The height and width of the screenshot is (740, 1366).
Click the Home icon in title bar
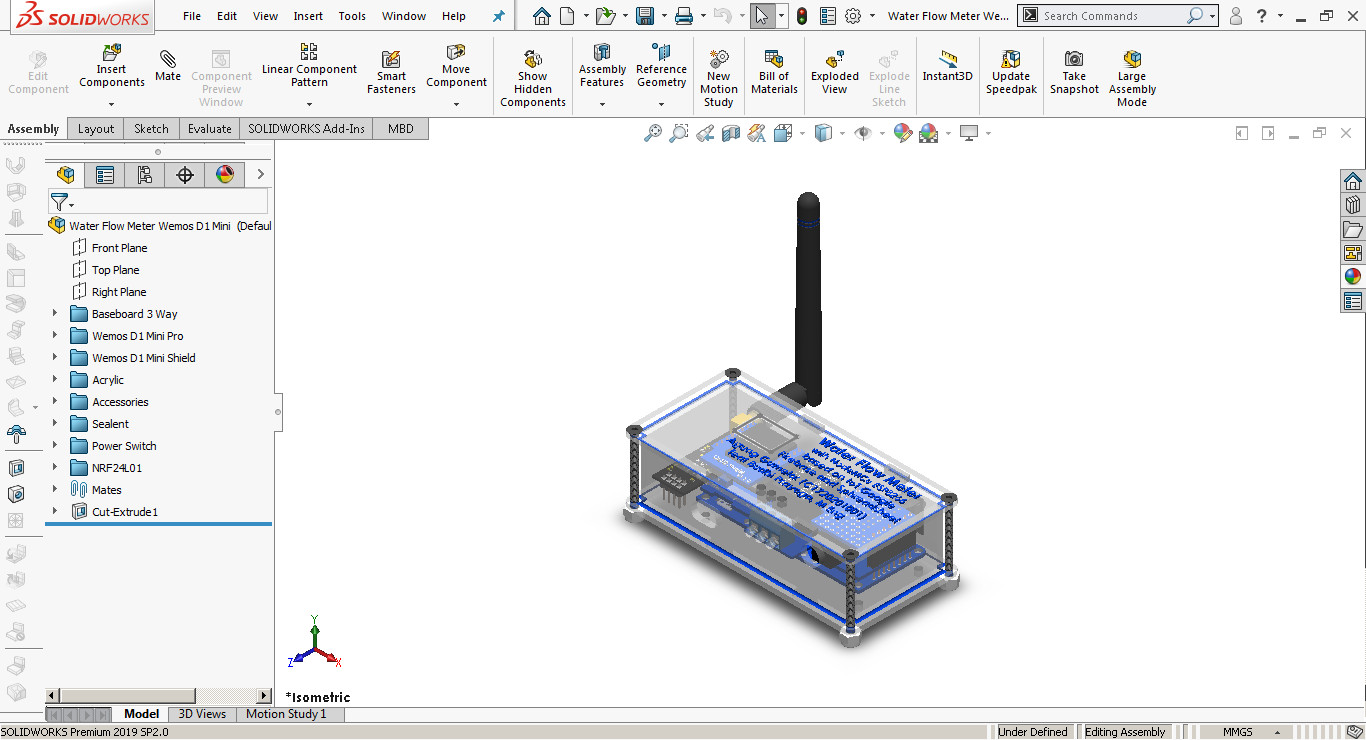541,16
